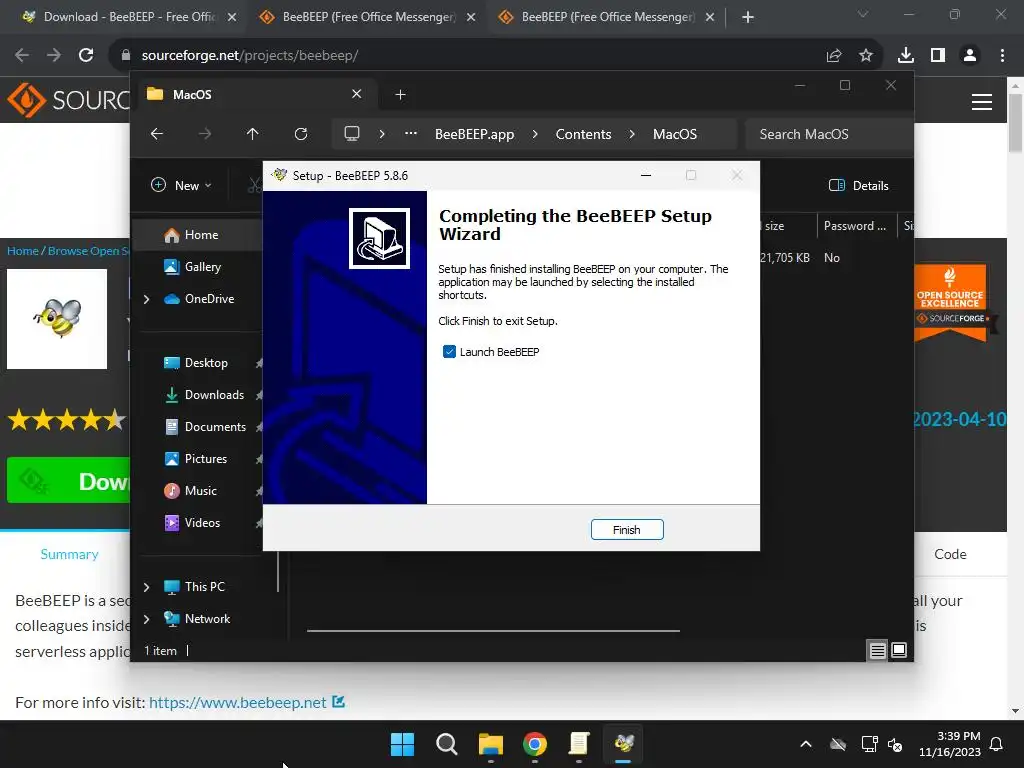Toggle Chrome side panel
The image size is (1024, 768).
pyautogui.click(x=938, y=56)
